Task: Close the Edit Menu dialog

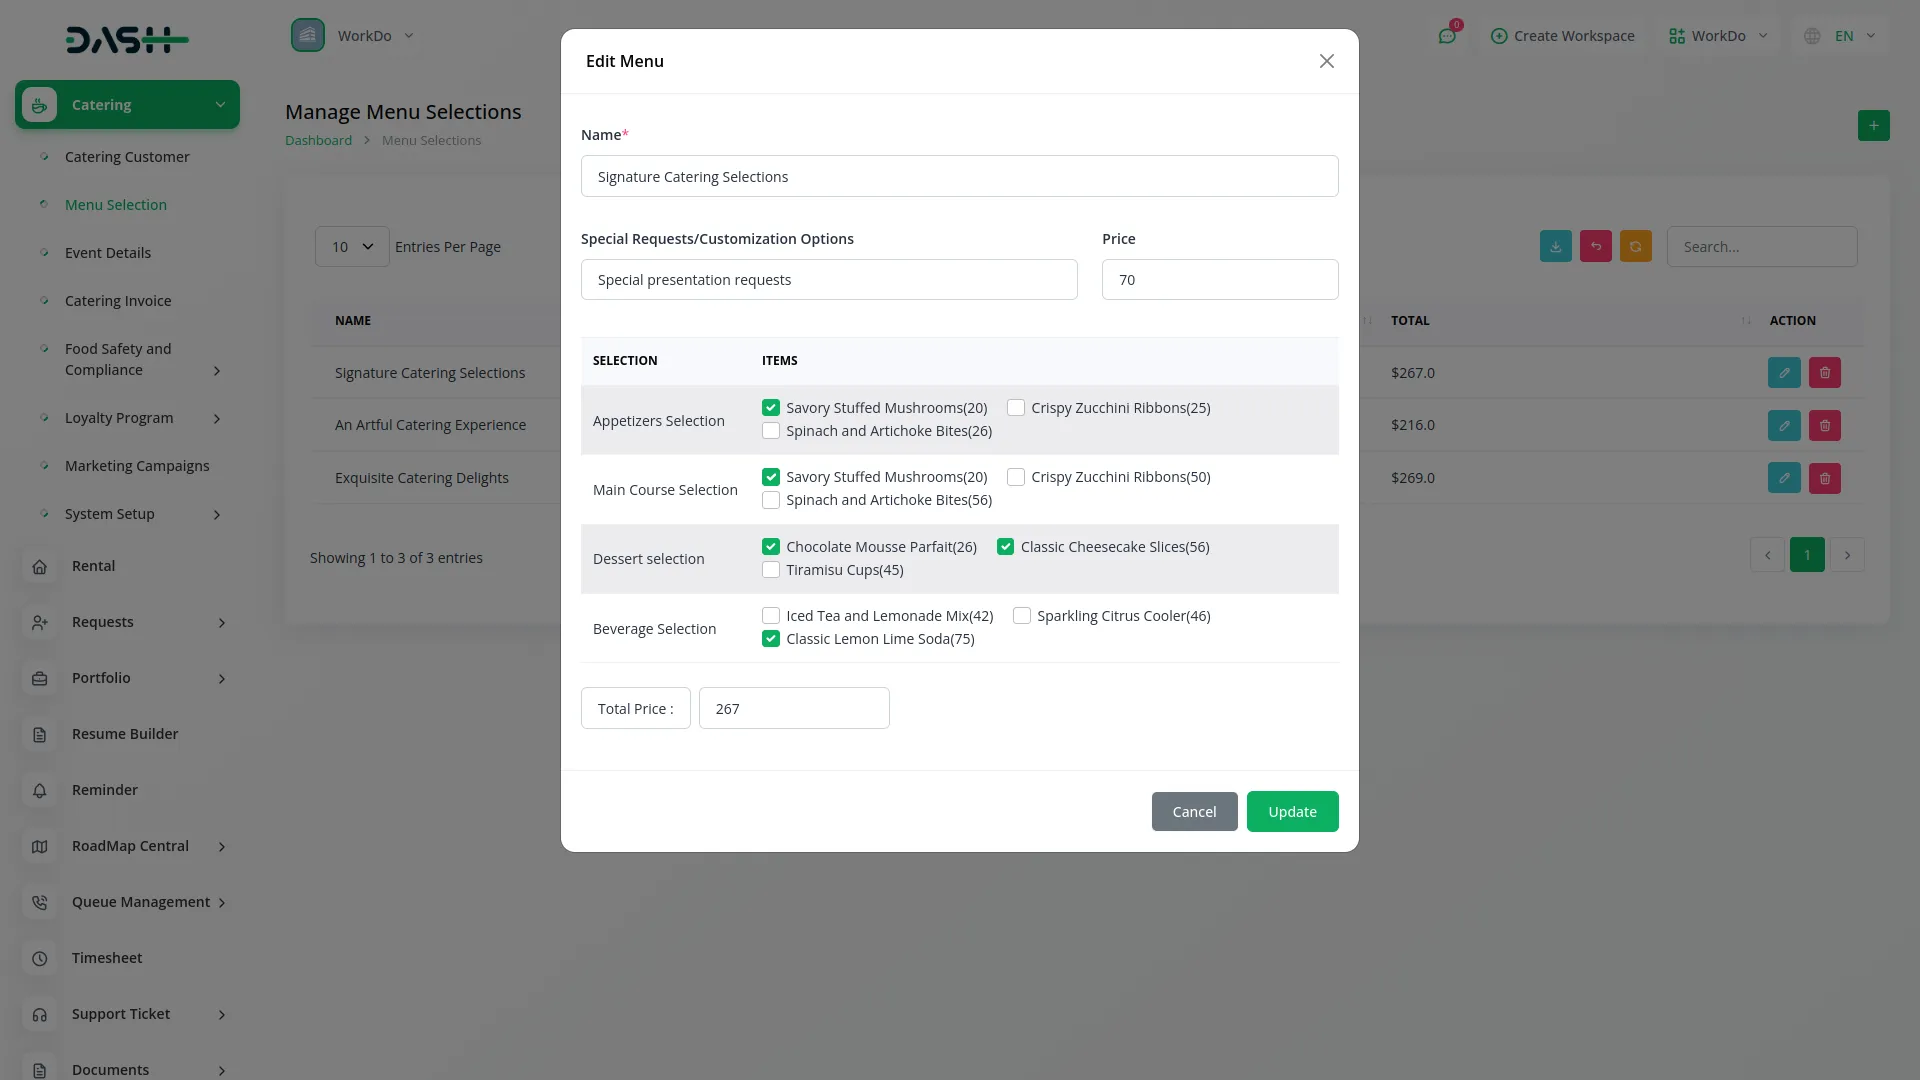Action: coord(1326,62)
